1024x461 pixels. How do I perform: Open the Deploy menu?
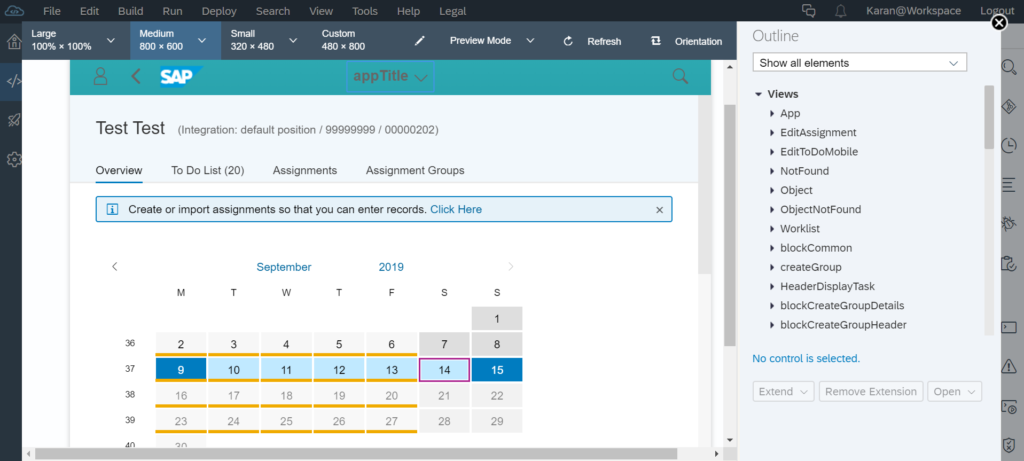219,11
